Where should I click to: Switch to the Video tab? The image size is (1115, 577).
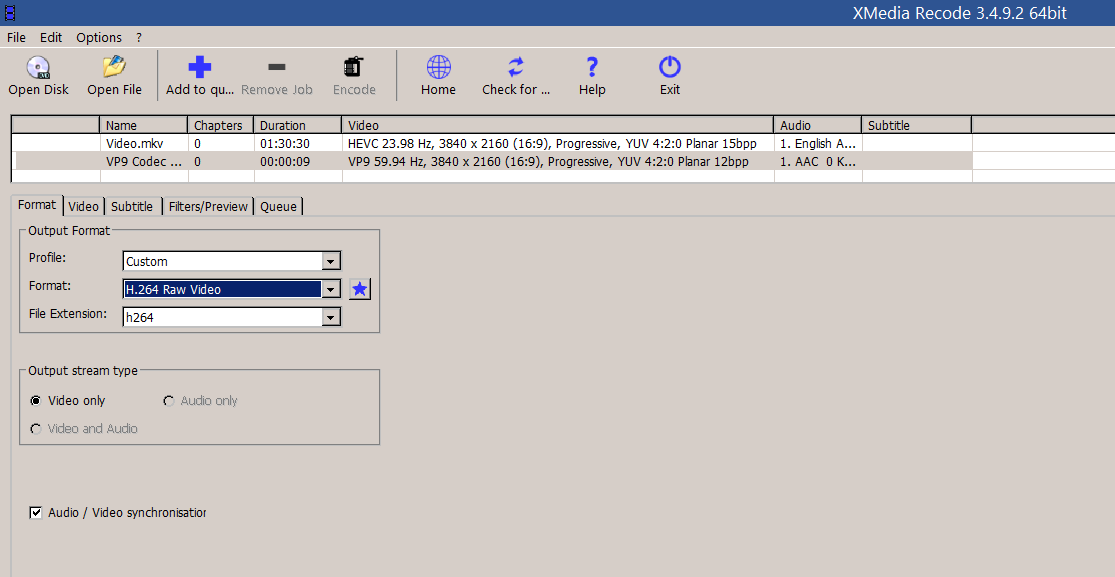[x=83, y=206]
